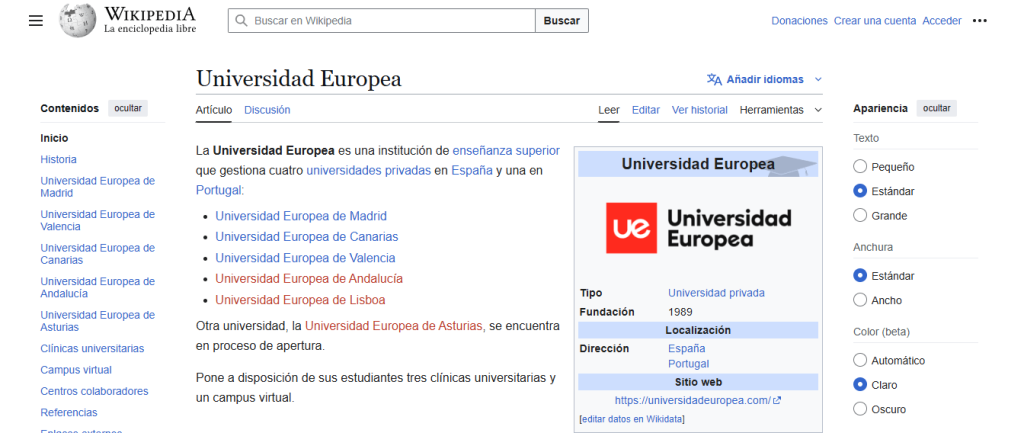Image resolution: width=1024 pixels, height=433 pixels.
Task: Select Estándar width option
Action: coord(860,276)
